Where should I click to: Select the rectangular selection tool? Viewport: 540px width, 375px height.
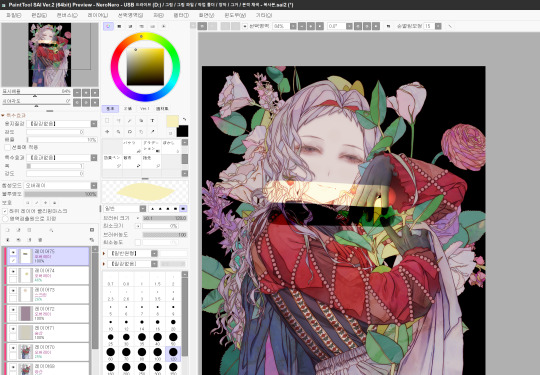(x=107, y=121)
